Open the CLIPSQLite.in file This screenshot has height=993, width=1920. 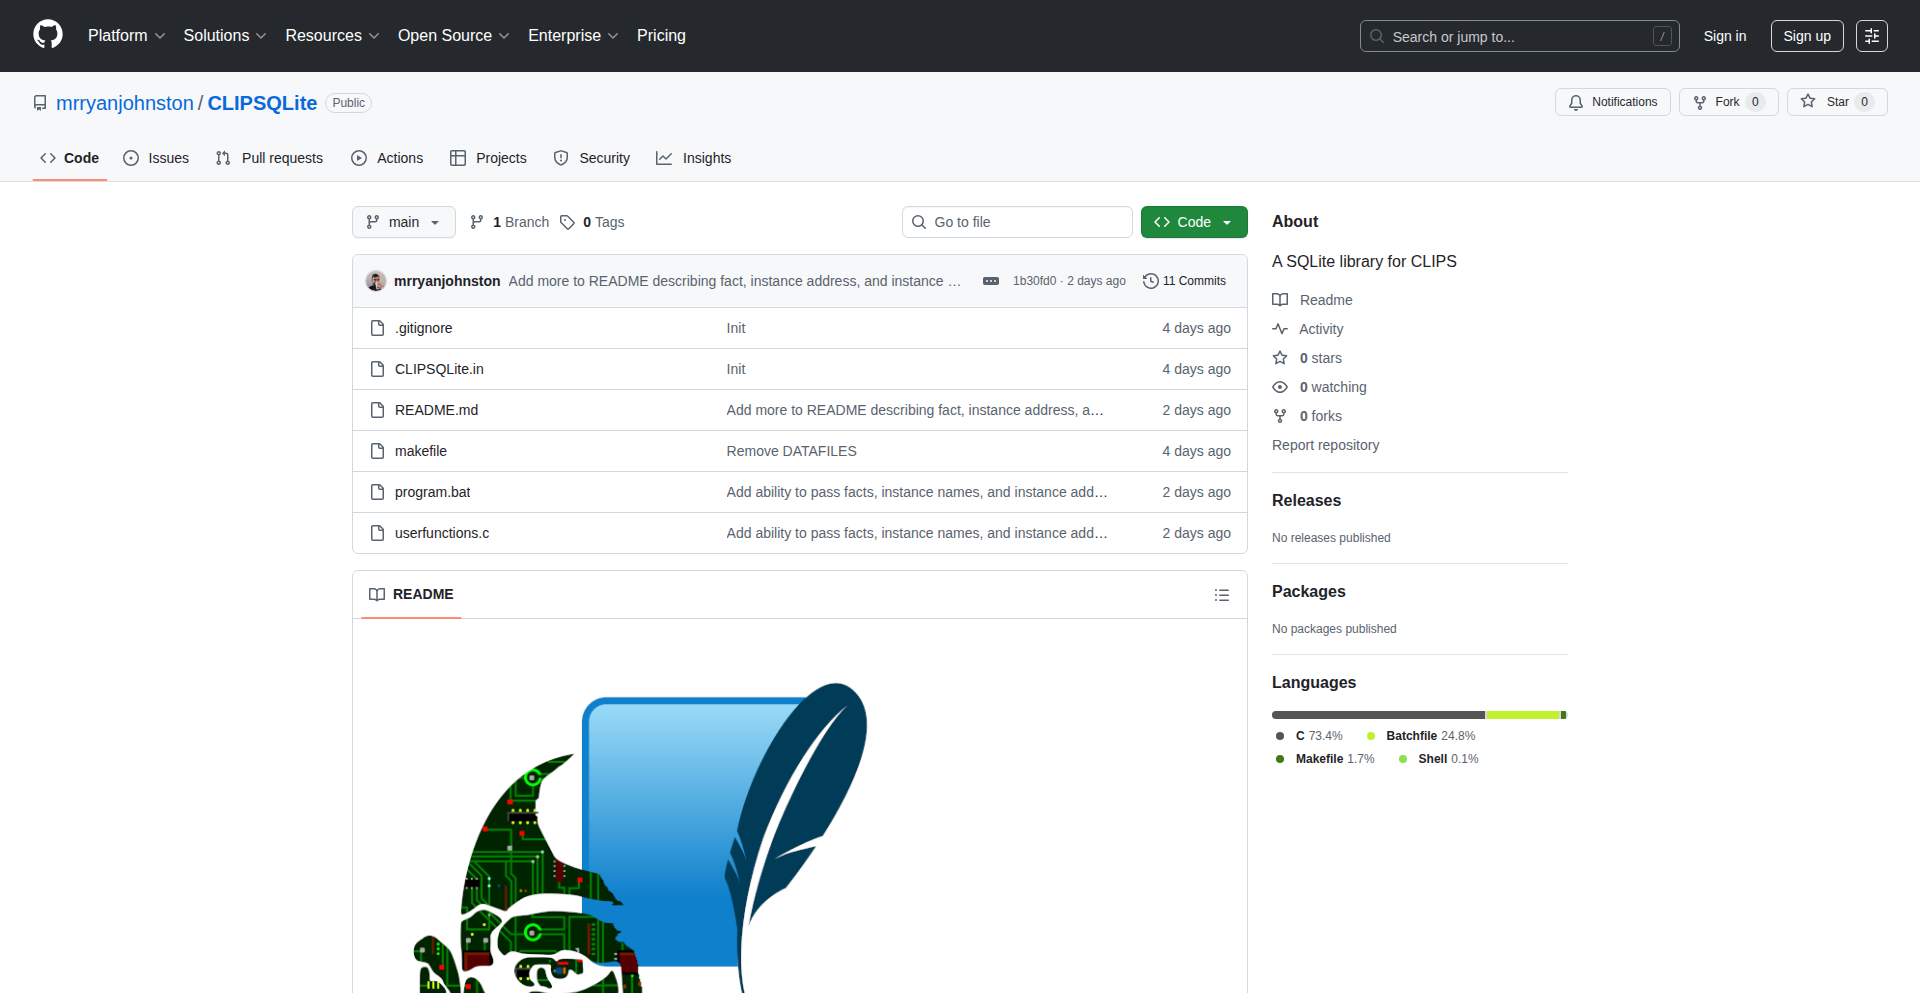(x=439, y=369)
